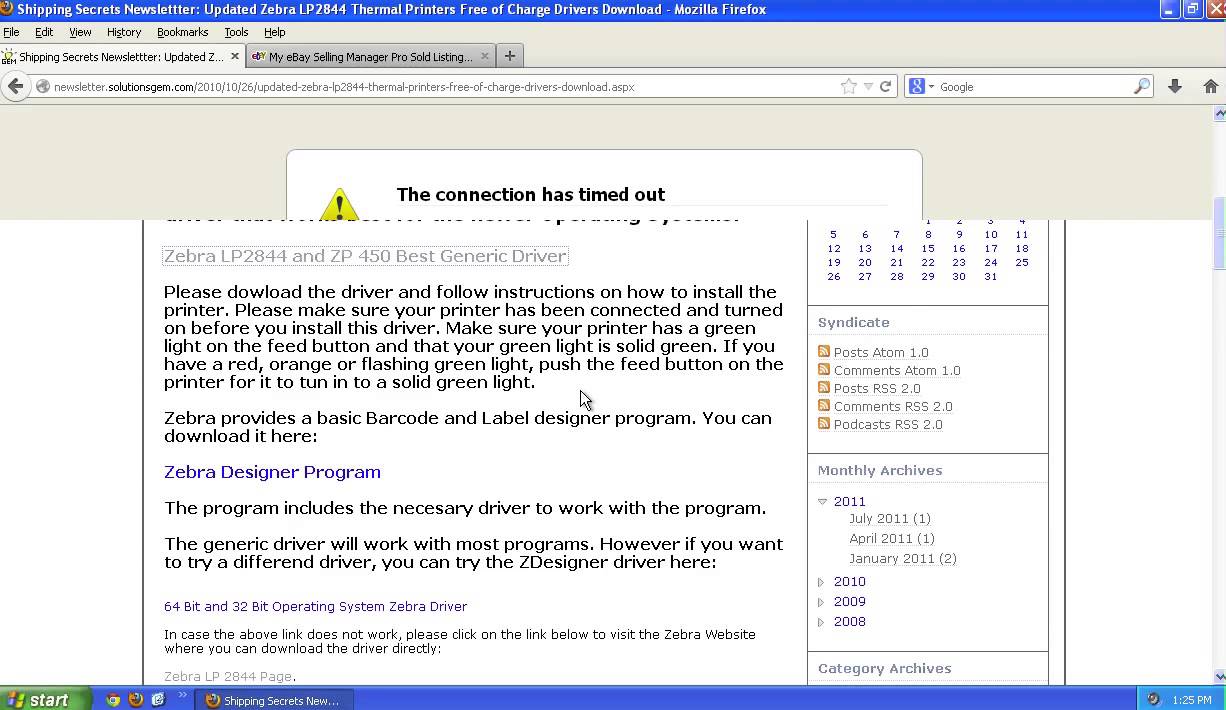
Task: Open the File menu
Action: pos(11,32)
